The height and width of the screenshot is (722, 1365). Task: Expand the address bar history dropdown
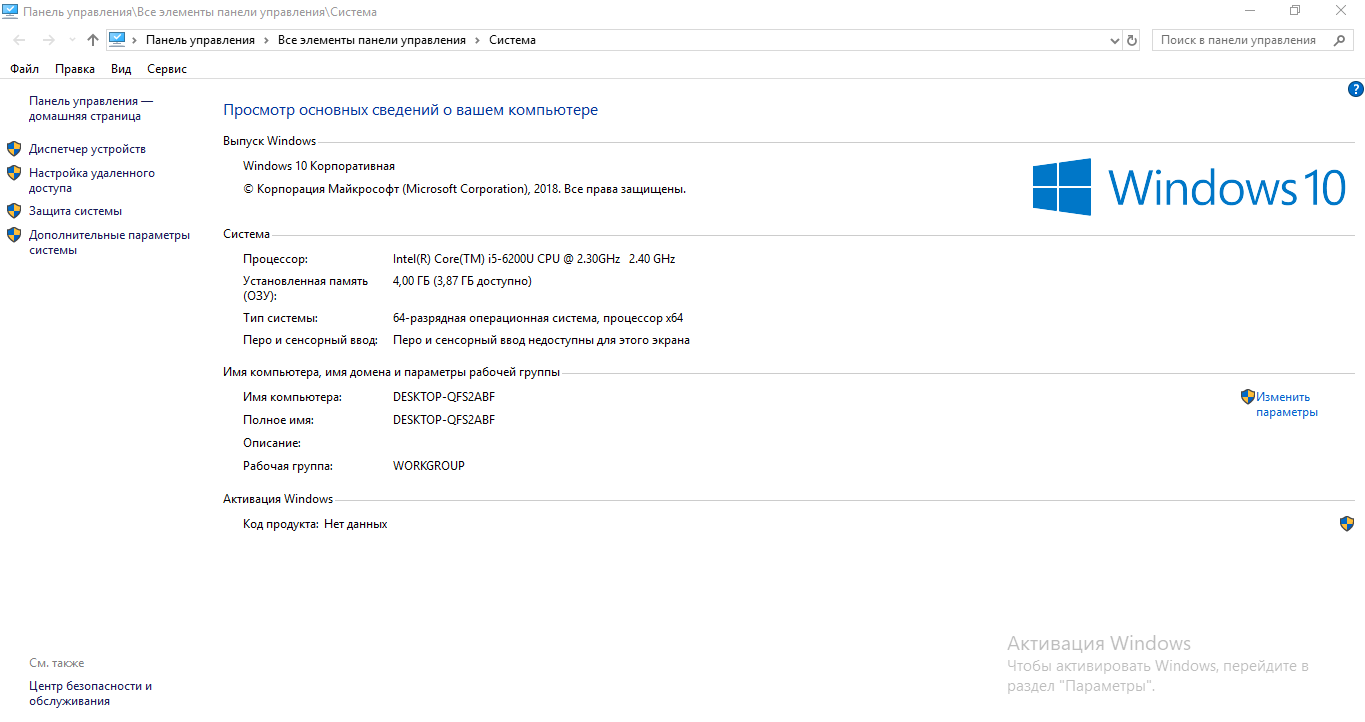(x=1115, y=40)
